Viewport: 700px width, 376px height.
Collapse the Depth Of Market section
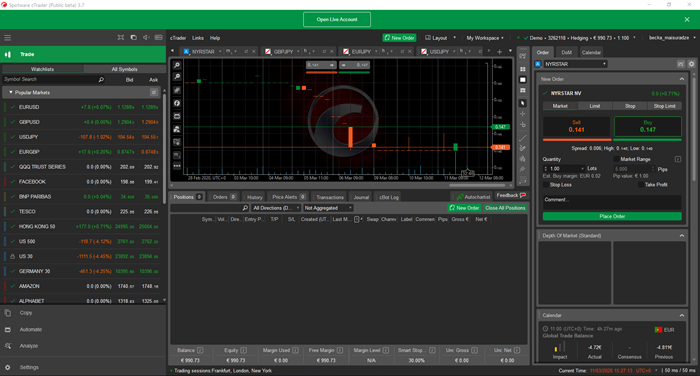(x=682, y=236)
